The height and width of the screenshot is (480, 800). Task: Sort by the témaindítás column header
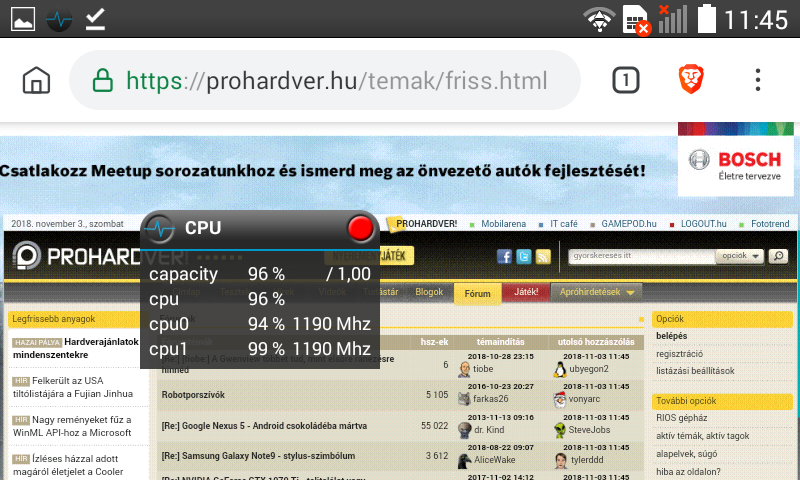[x=501, y=342]
